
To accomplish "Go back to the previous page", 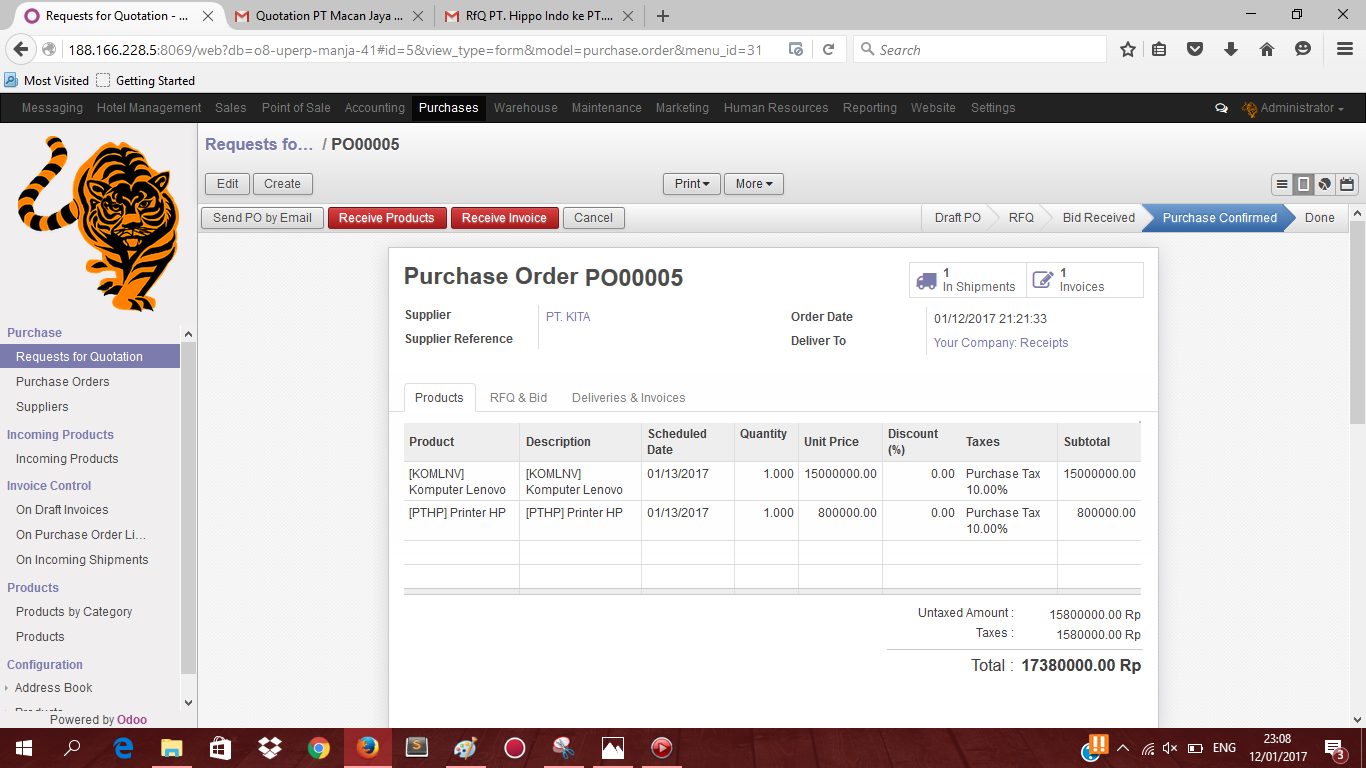I will [21, 49].
